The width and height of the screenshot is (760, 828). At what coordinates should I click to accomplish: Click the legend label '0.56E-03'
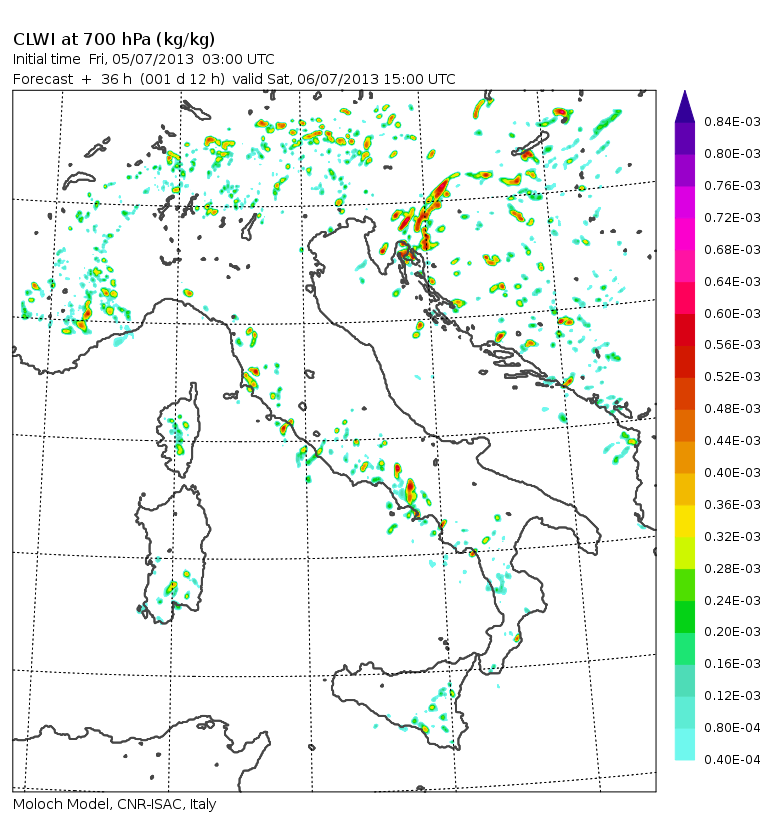pos(732,345)
